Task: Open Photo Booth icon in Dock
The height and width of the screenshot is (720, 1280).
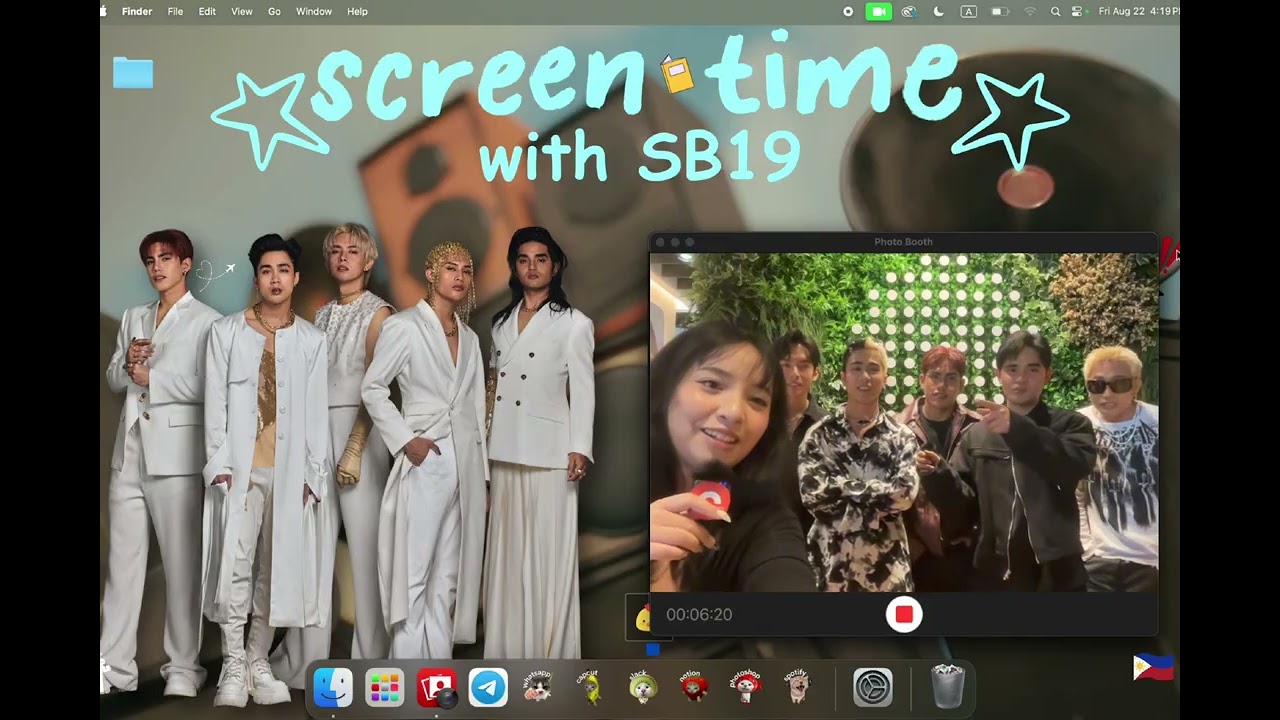Action: tap(436, 688)
